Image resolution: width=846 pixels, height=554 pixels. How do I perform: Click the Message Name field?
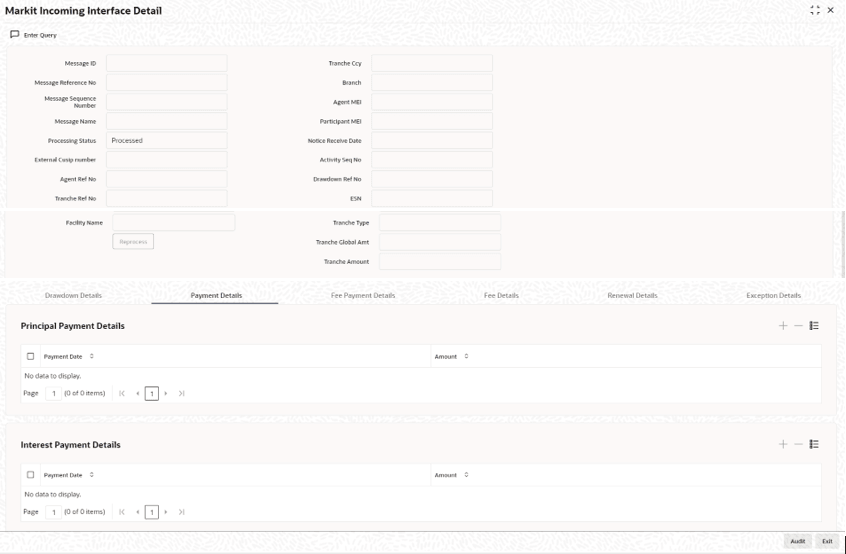(x=167, y=121)
